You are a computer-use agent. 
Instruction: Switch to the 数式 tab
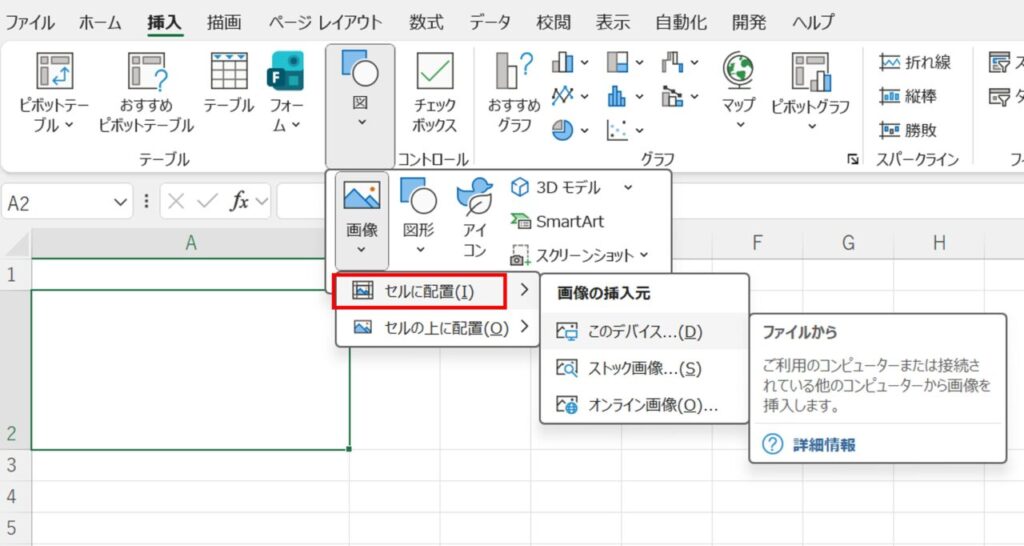(426, 22)
